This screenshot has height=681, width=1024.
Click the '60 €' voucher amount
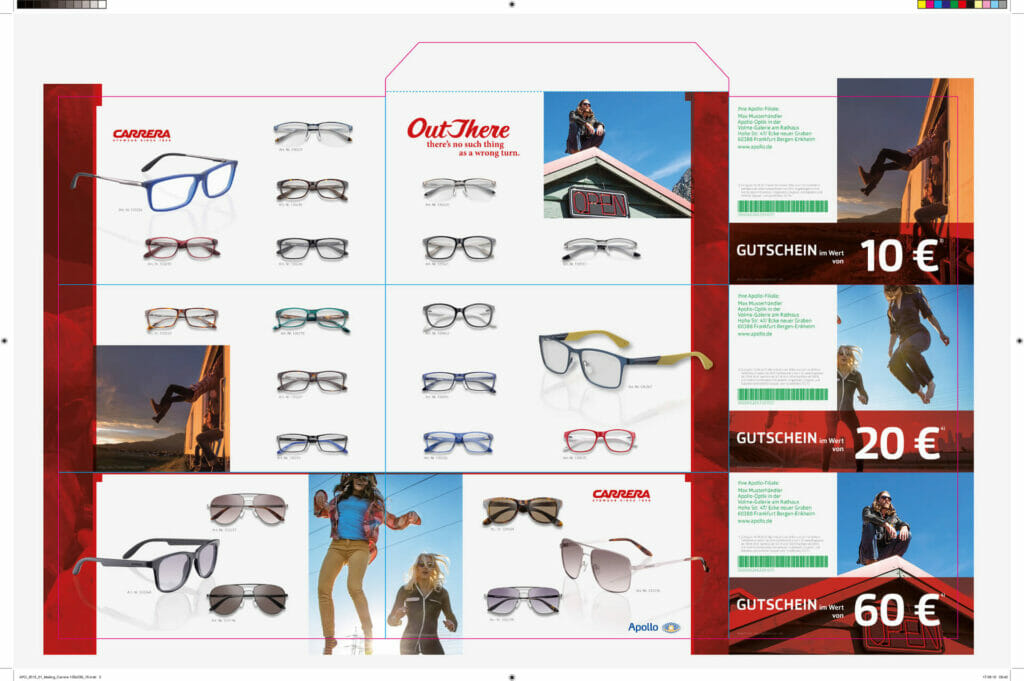(x=897, y=610)
